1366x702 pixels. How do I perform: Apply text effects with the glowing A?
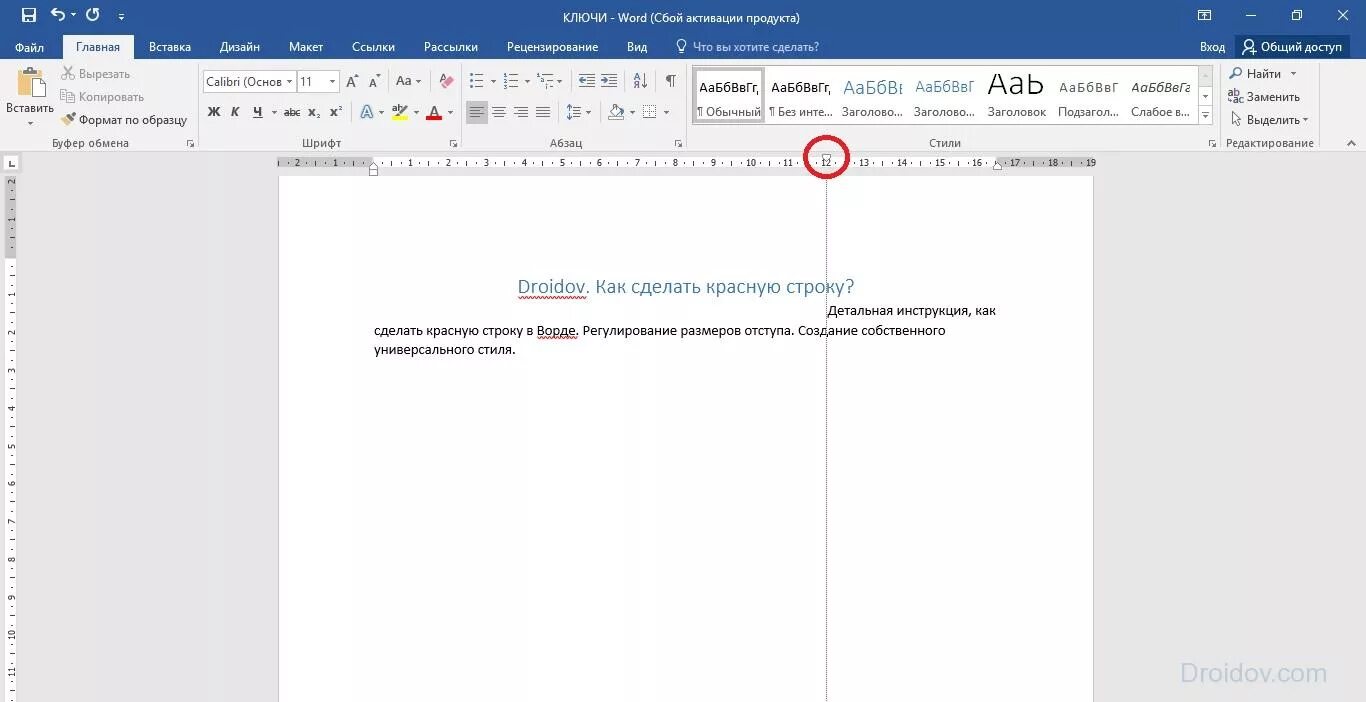(367, 112)
